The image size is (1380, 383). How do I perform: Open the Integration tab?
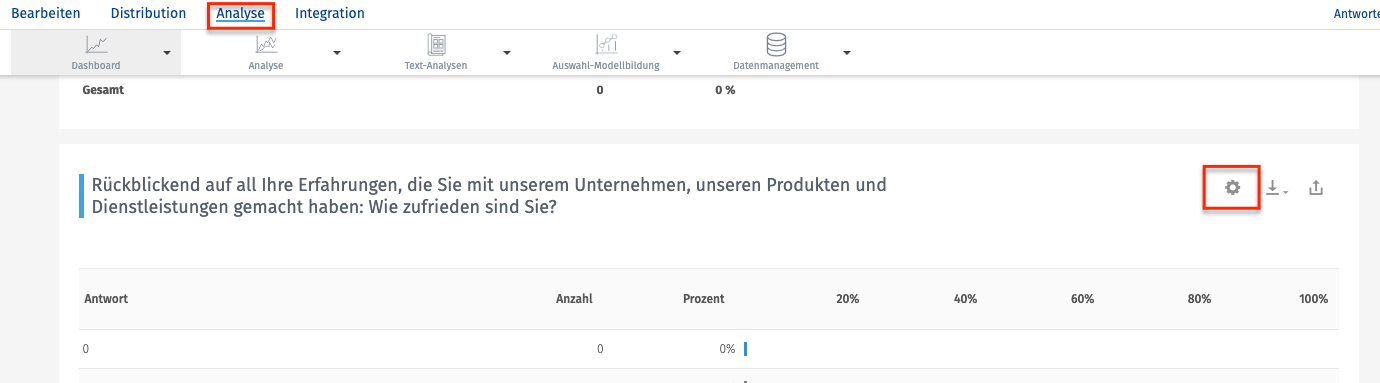tap(329, 14)
